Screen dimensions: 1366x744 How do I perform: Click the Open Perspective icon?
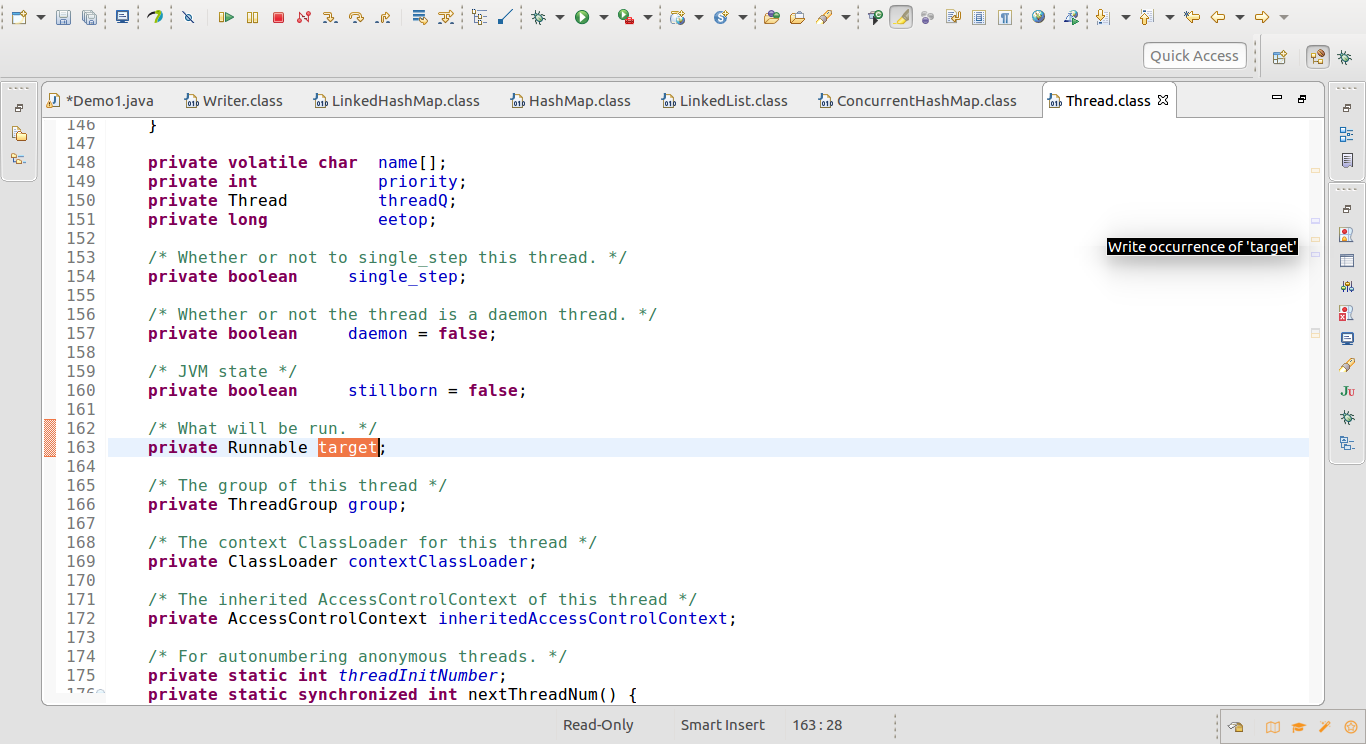pos(1279,57)
